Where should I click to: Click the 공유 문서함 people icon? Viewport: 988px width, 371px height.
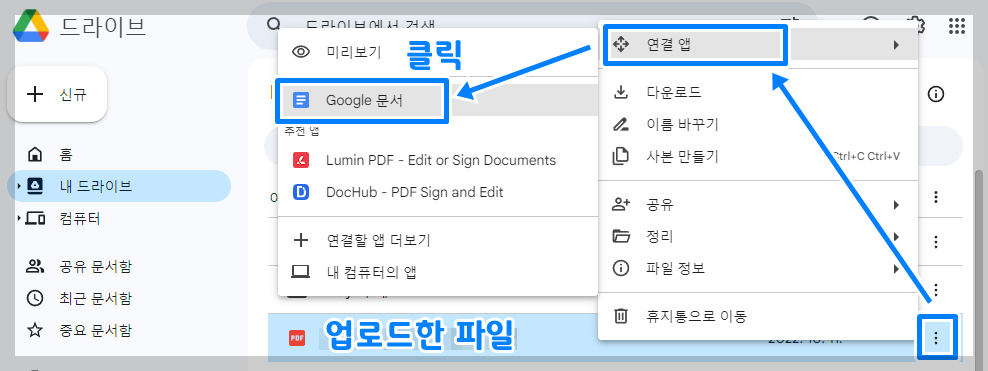tap(35, 266)
